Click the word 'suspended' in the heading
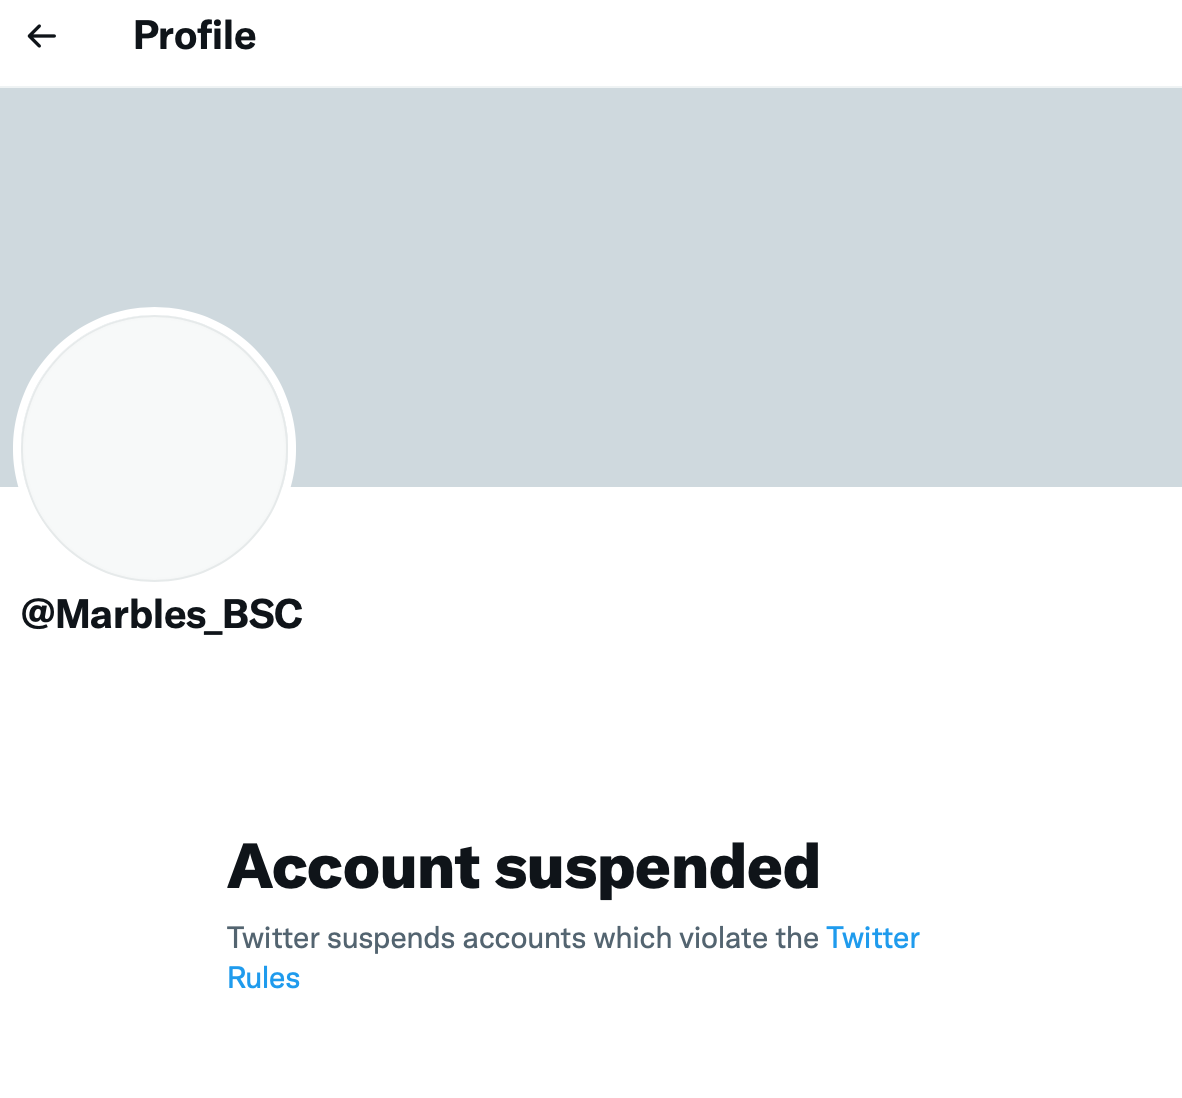 pos(657,869)
